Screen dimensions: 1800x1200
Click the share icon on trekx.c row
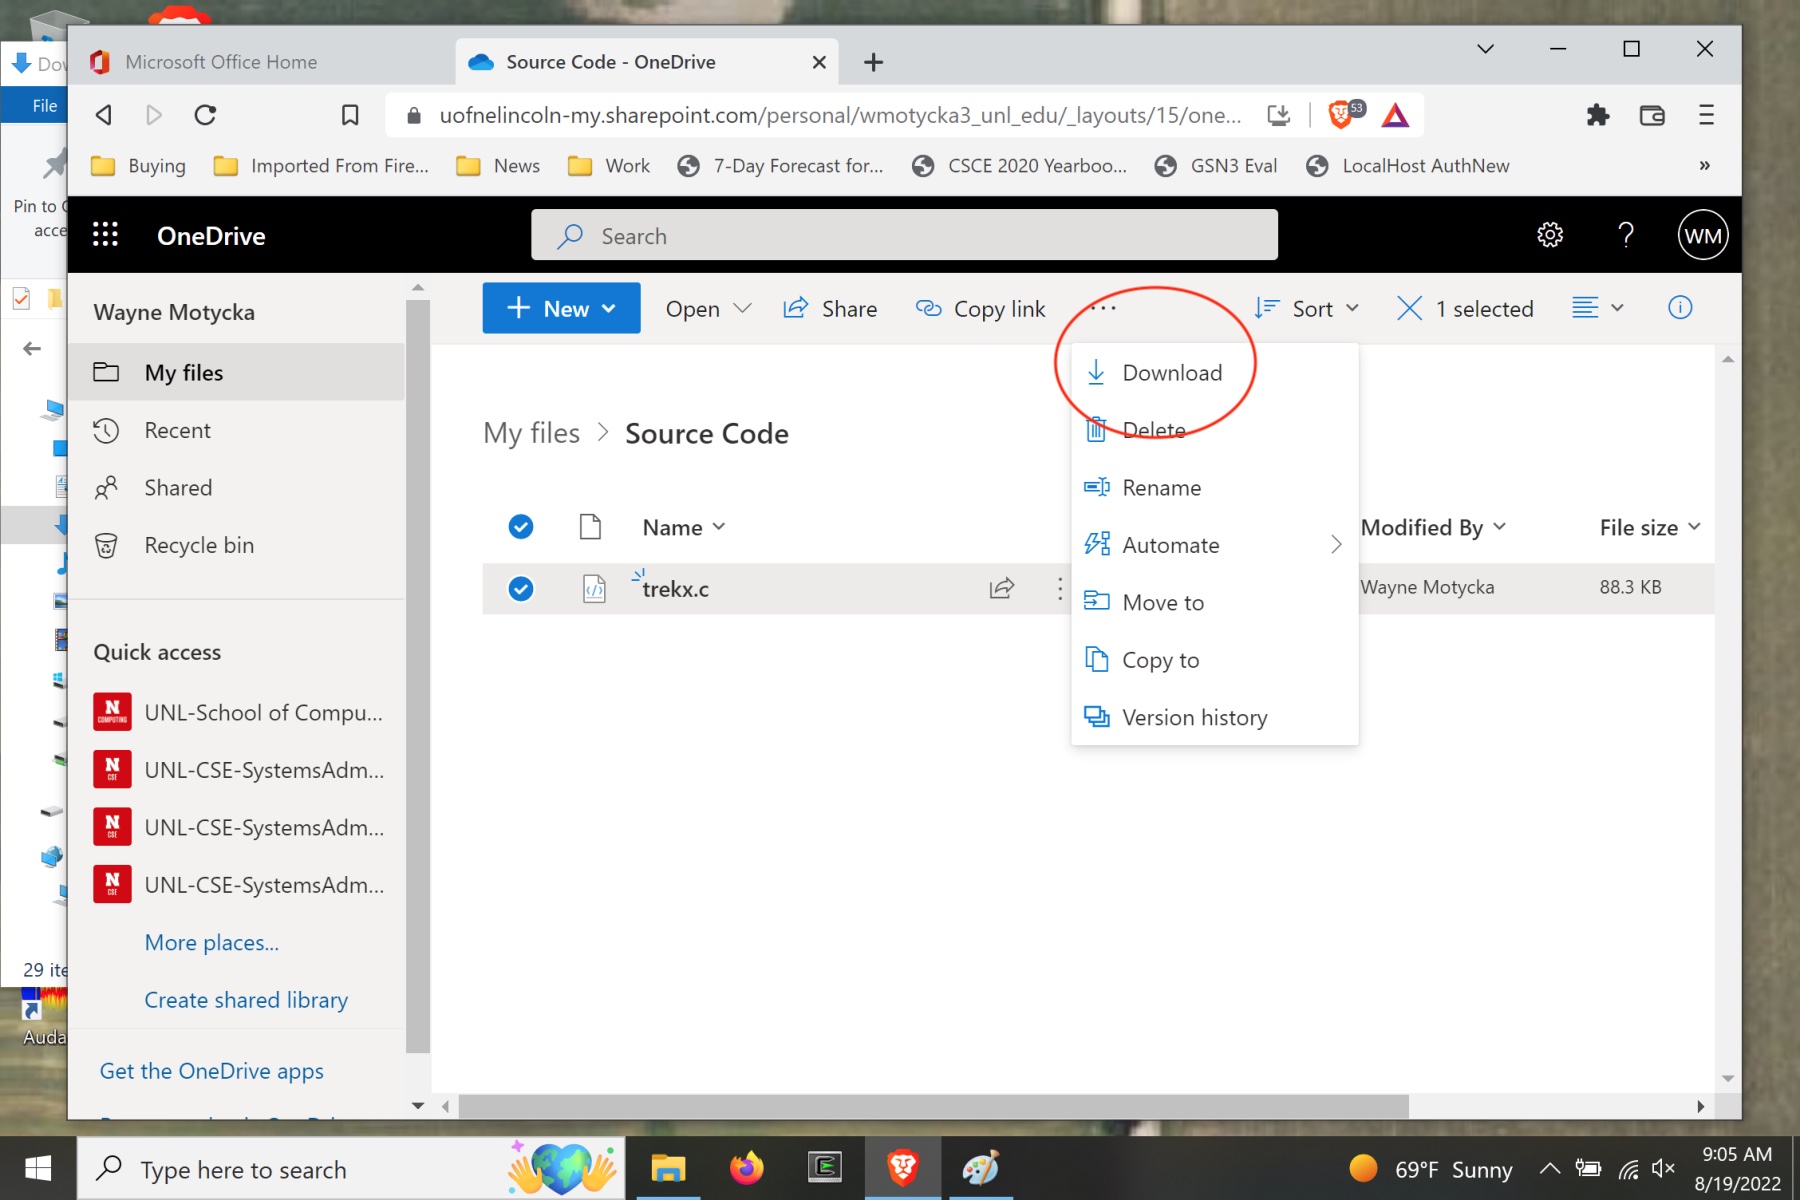pos(1001,588)
